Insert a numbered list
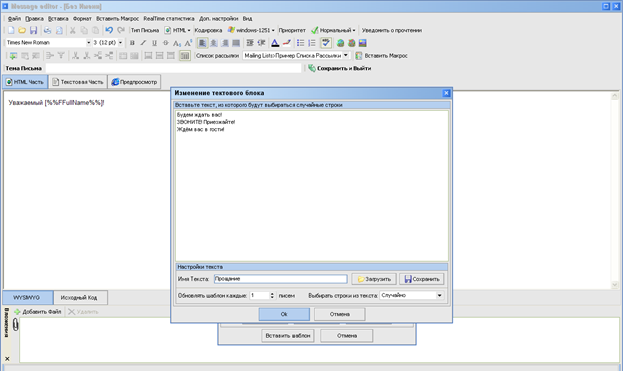625x372 pixels. point(312,43)
